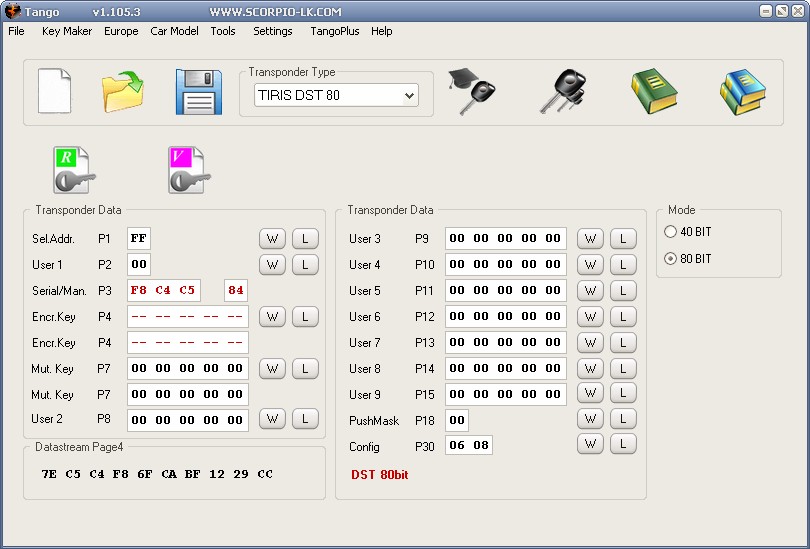Click the Sel.Addr. P1 field showing FF
Screen dimensions: 810x549
click(139, 239)
